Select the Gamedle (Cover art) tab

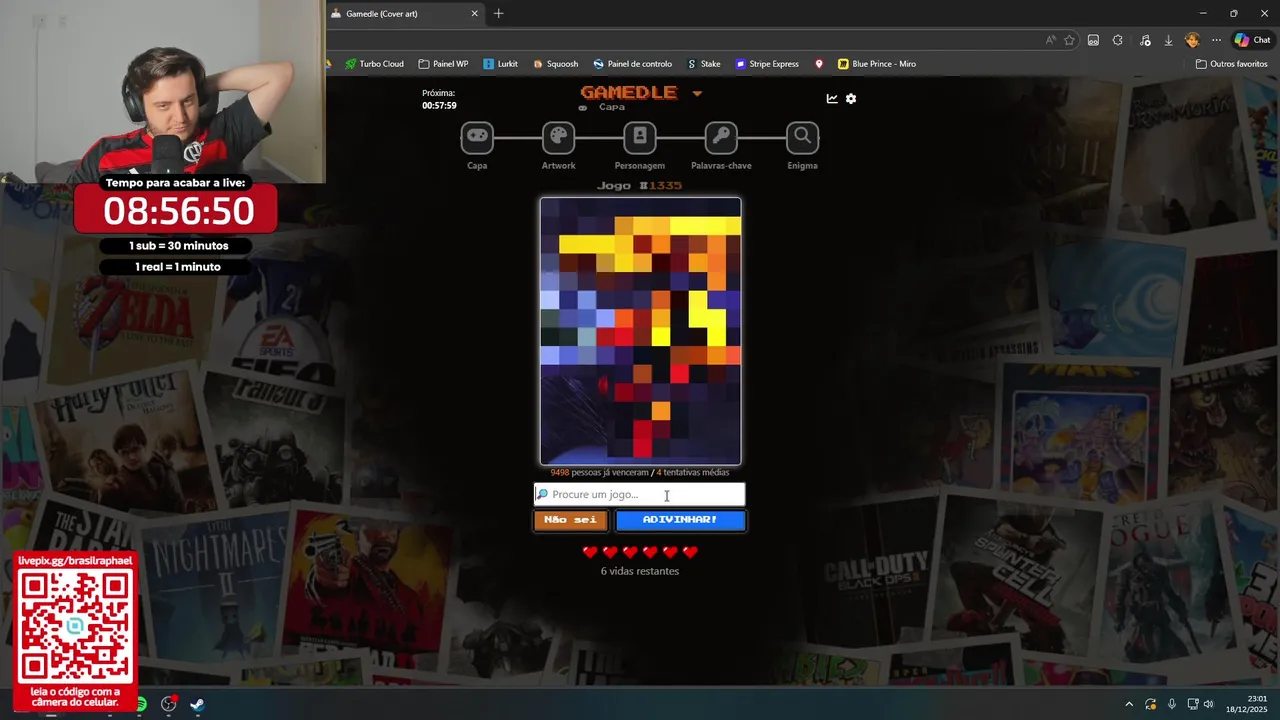(x=405, y=13)
